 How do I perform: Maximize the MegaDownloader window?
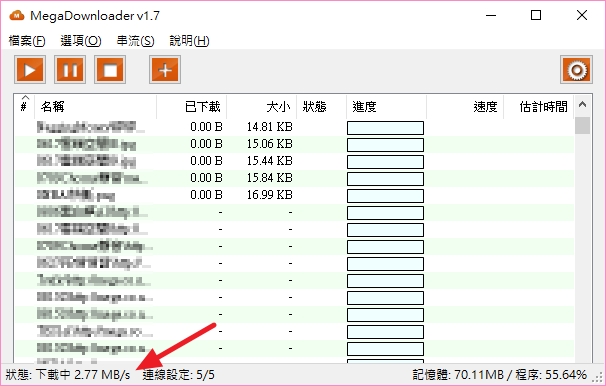click(x=536, y=15)
